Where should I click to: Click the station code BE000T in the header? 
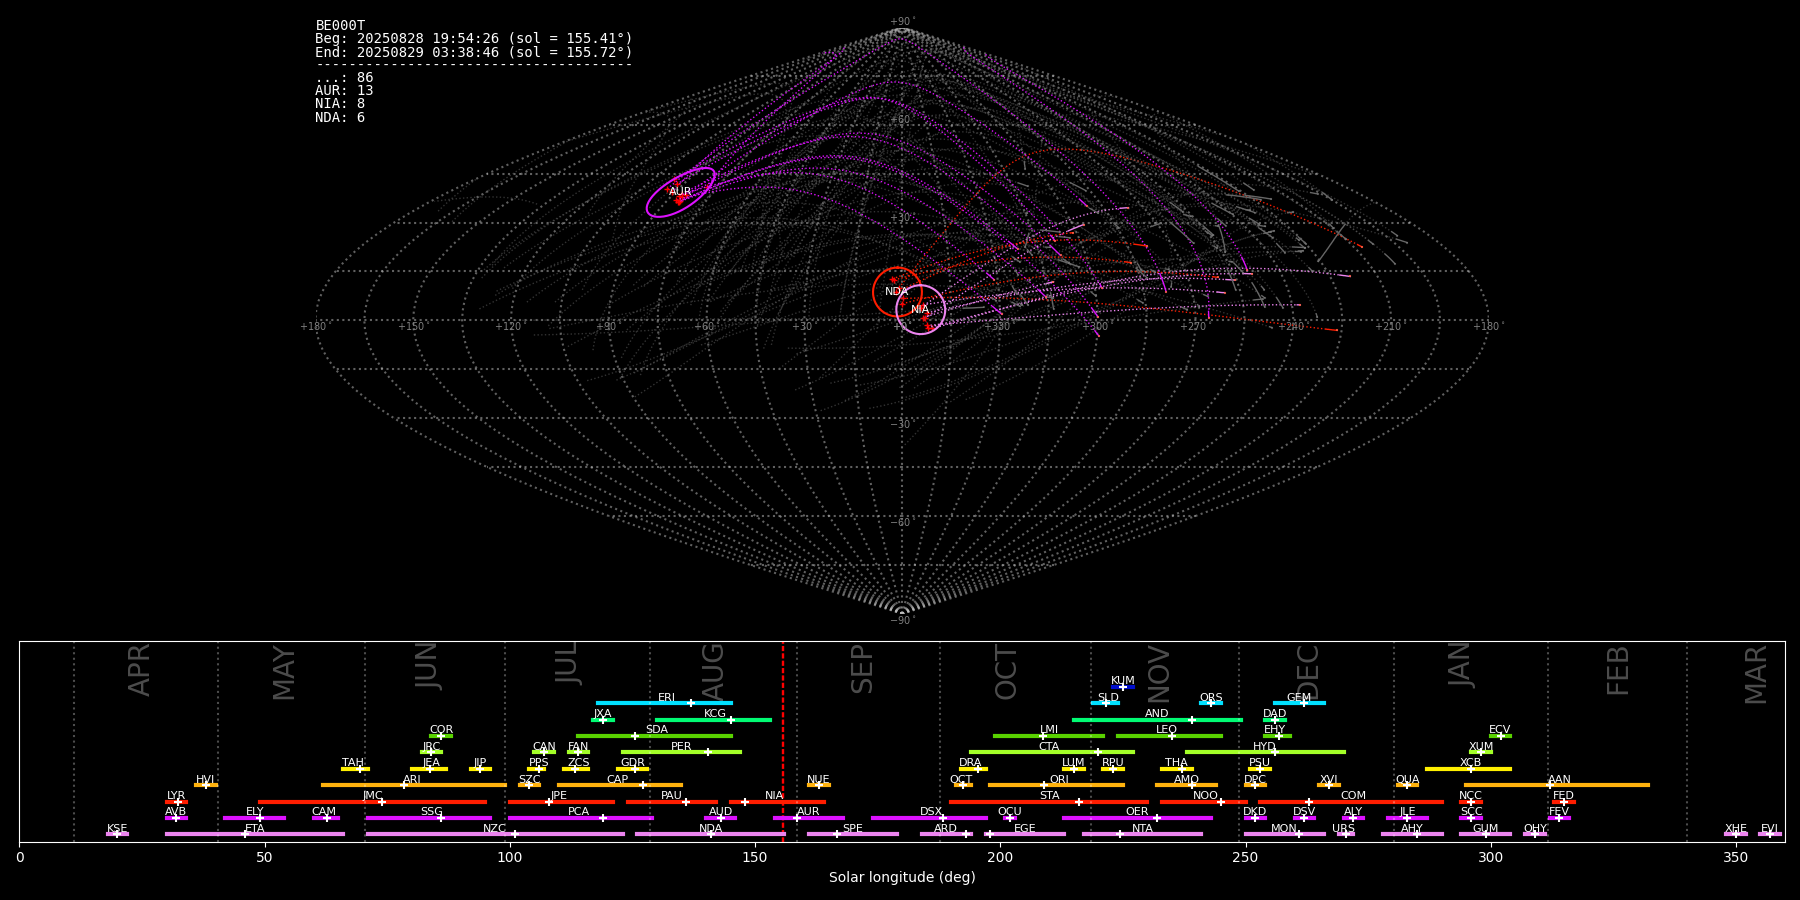click(x=340, y=26)
